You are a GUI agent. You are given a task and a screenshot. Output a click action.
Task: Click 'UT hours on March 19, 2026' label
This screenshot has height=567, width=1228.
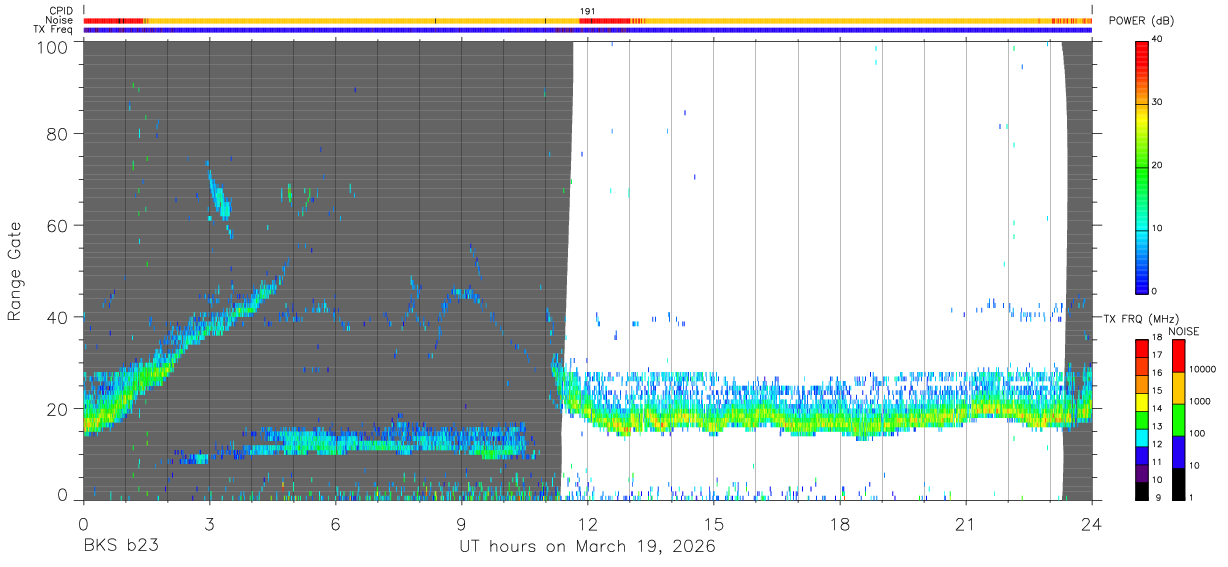pyautogui.click(x=587, y=547)
